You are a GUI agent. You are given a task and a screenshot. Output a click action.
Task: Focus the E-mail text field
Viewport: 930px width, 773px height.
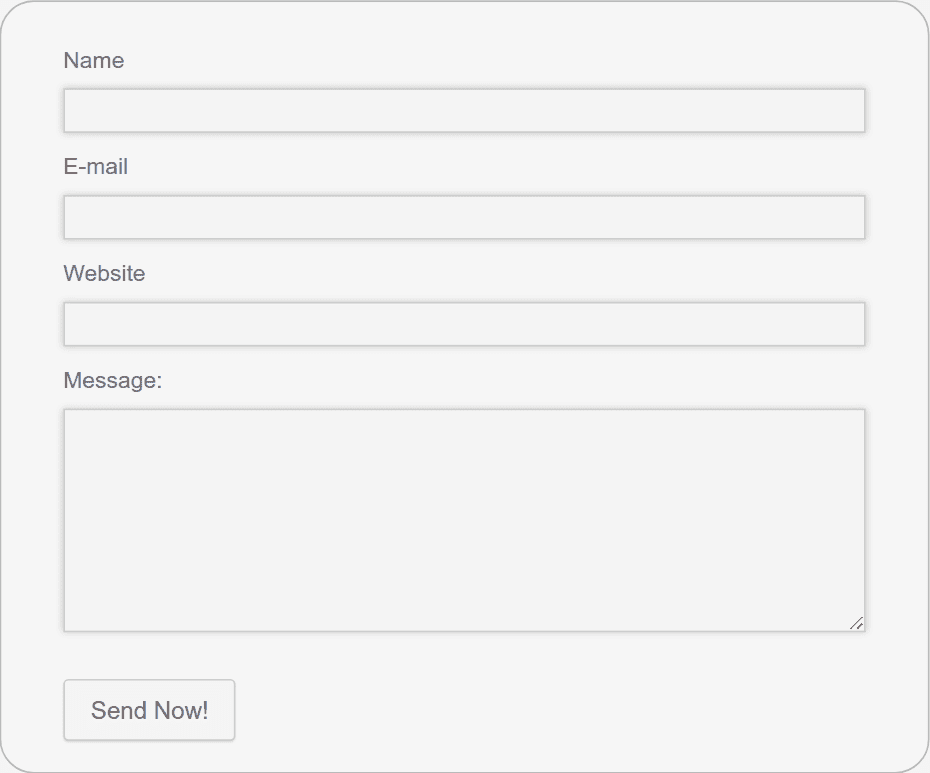pos(464,217)
